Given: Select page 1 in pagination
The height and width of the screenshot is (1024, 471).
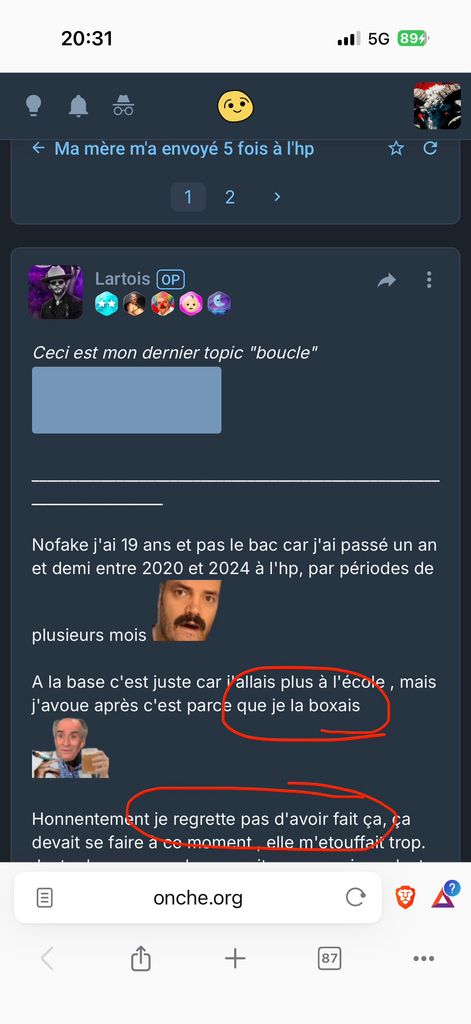Looking at the screenshot, I should point(188,197).
